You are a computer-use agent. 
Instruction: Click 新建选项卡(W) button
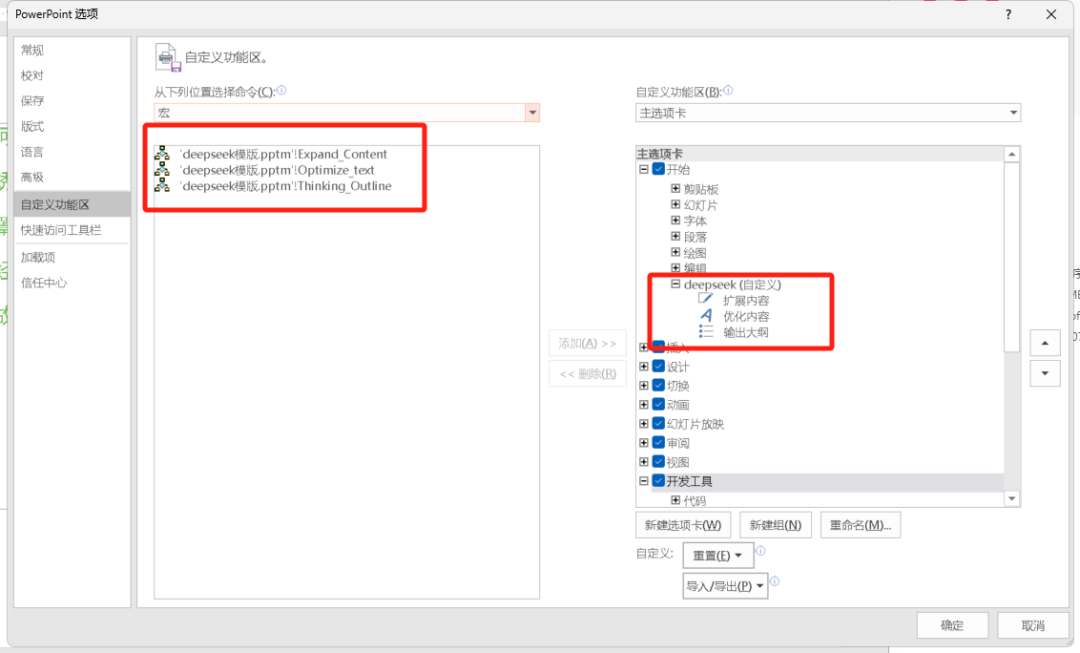683,525
